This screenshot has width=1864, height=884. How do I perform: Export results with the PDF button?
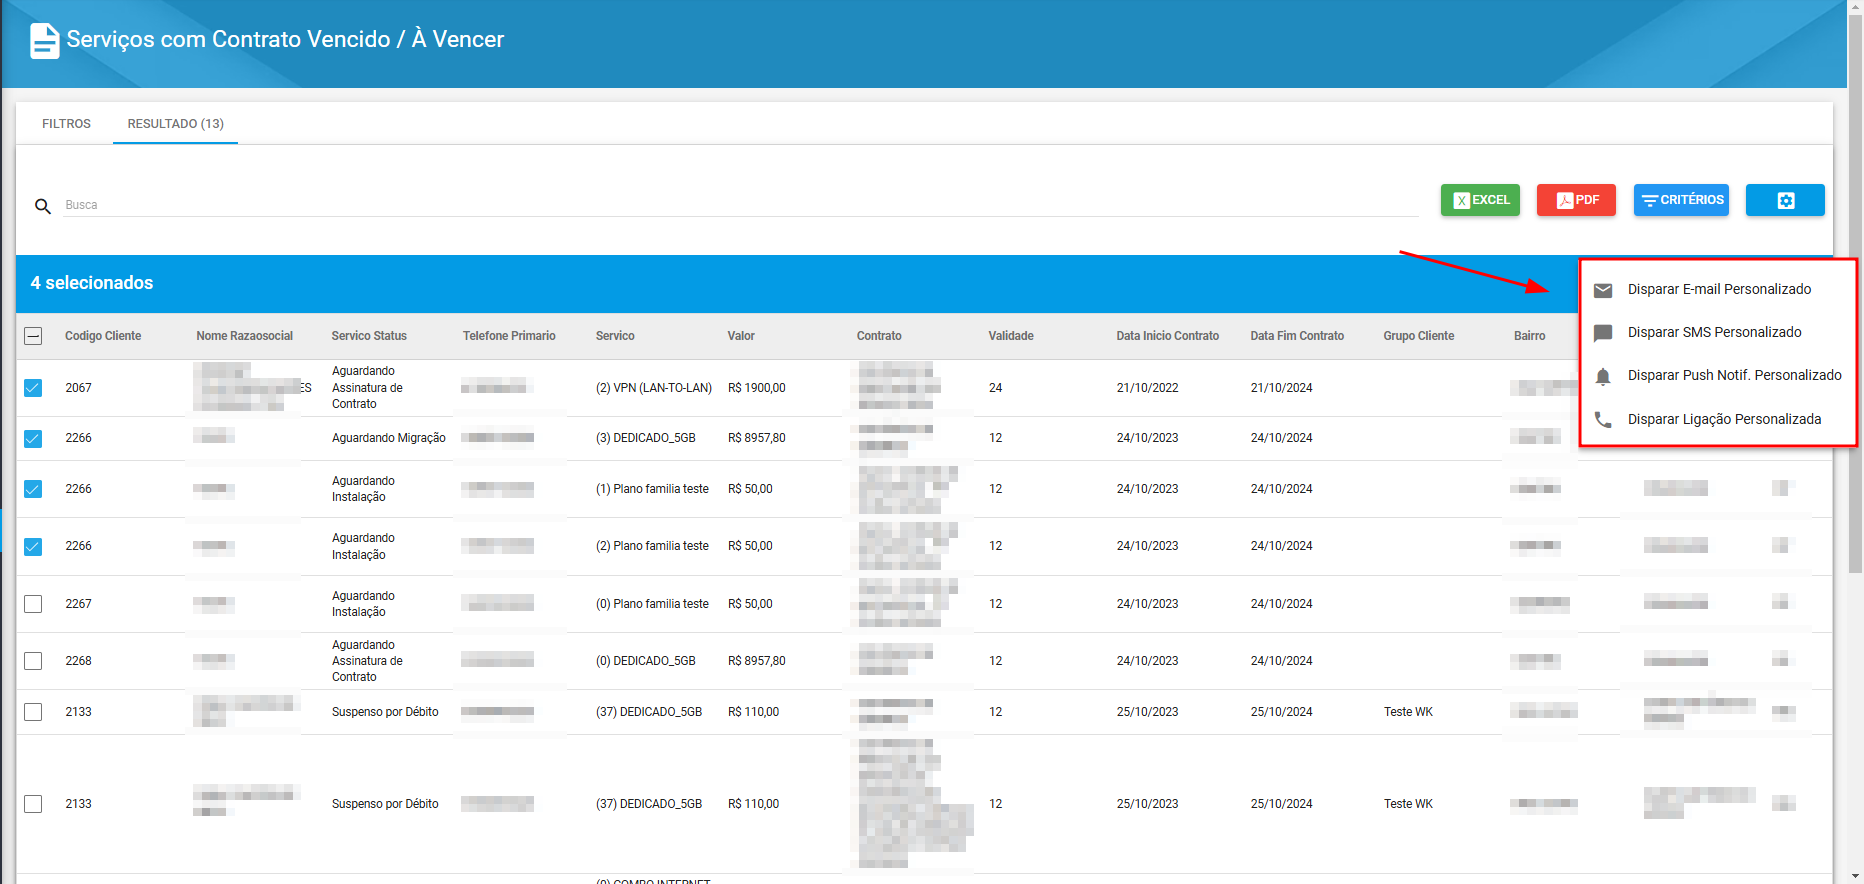click(x=1576, y=200)
